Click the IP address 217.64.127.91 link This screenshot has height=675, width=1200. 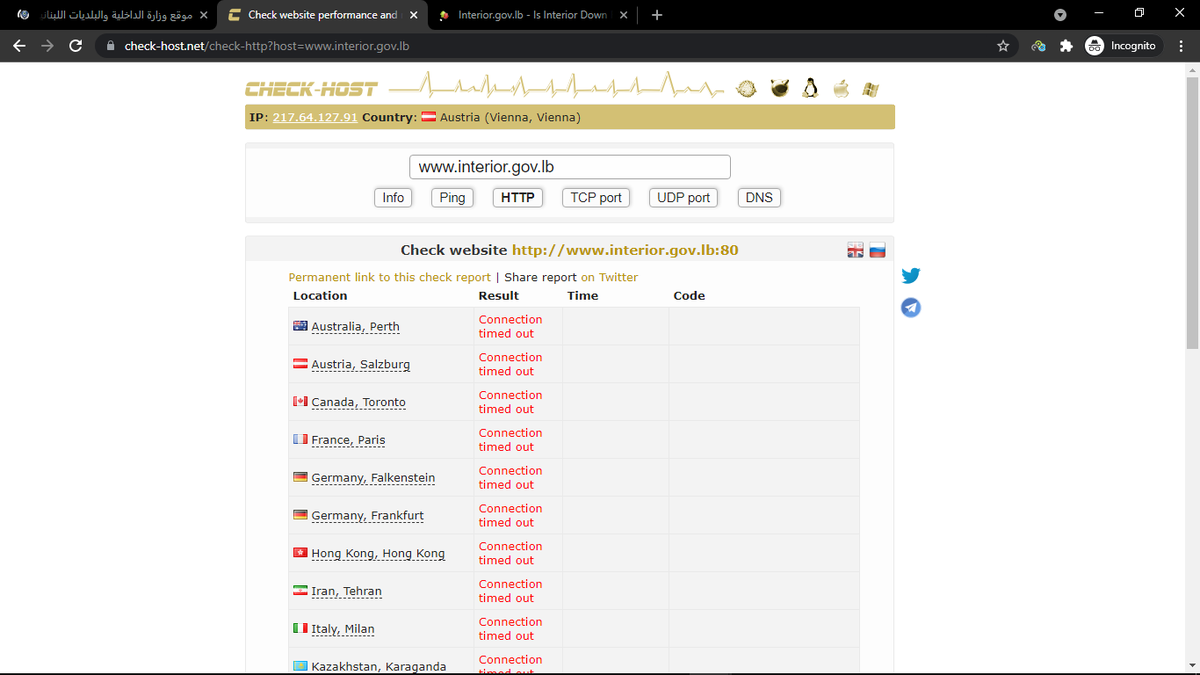pos(315,118)
